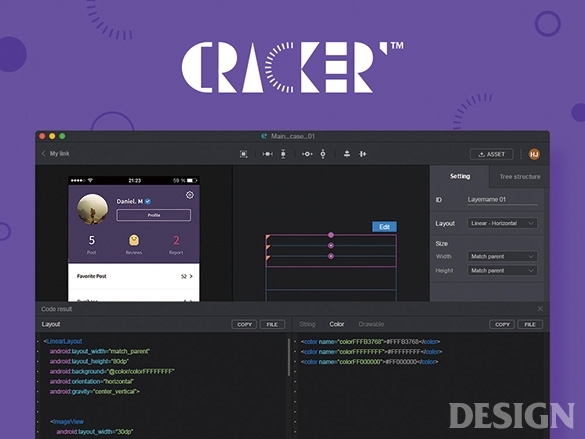
Task: Click the Daniel. M name
Action: coord(129,201)
